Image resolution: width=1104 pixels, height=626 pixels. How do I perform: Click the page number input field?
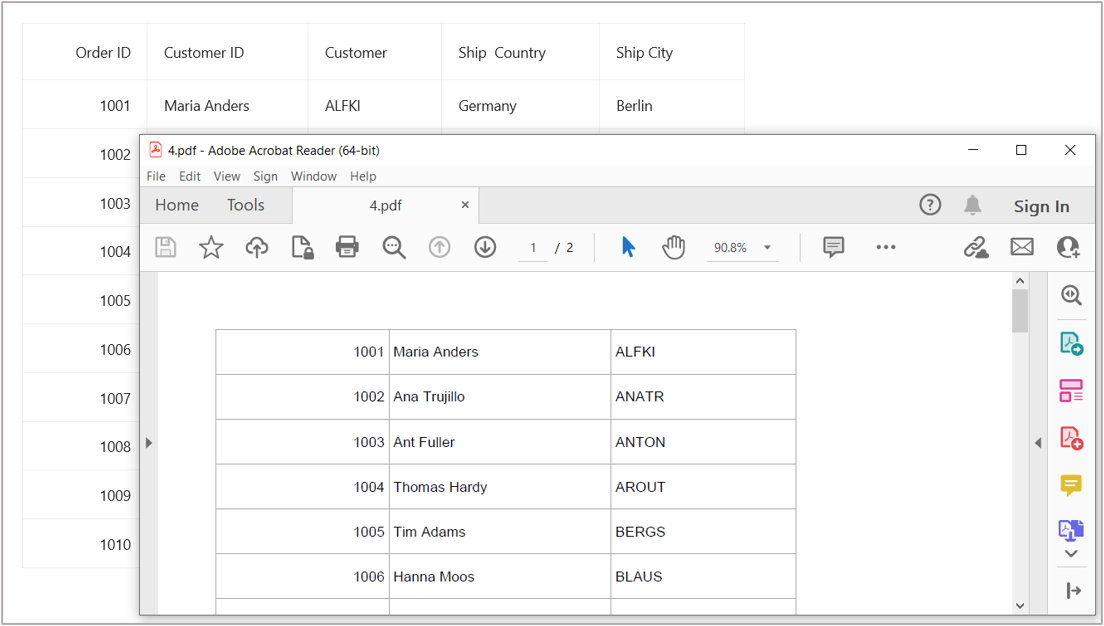tap(534, 248)
